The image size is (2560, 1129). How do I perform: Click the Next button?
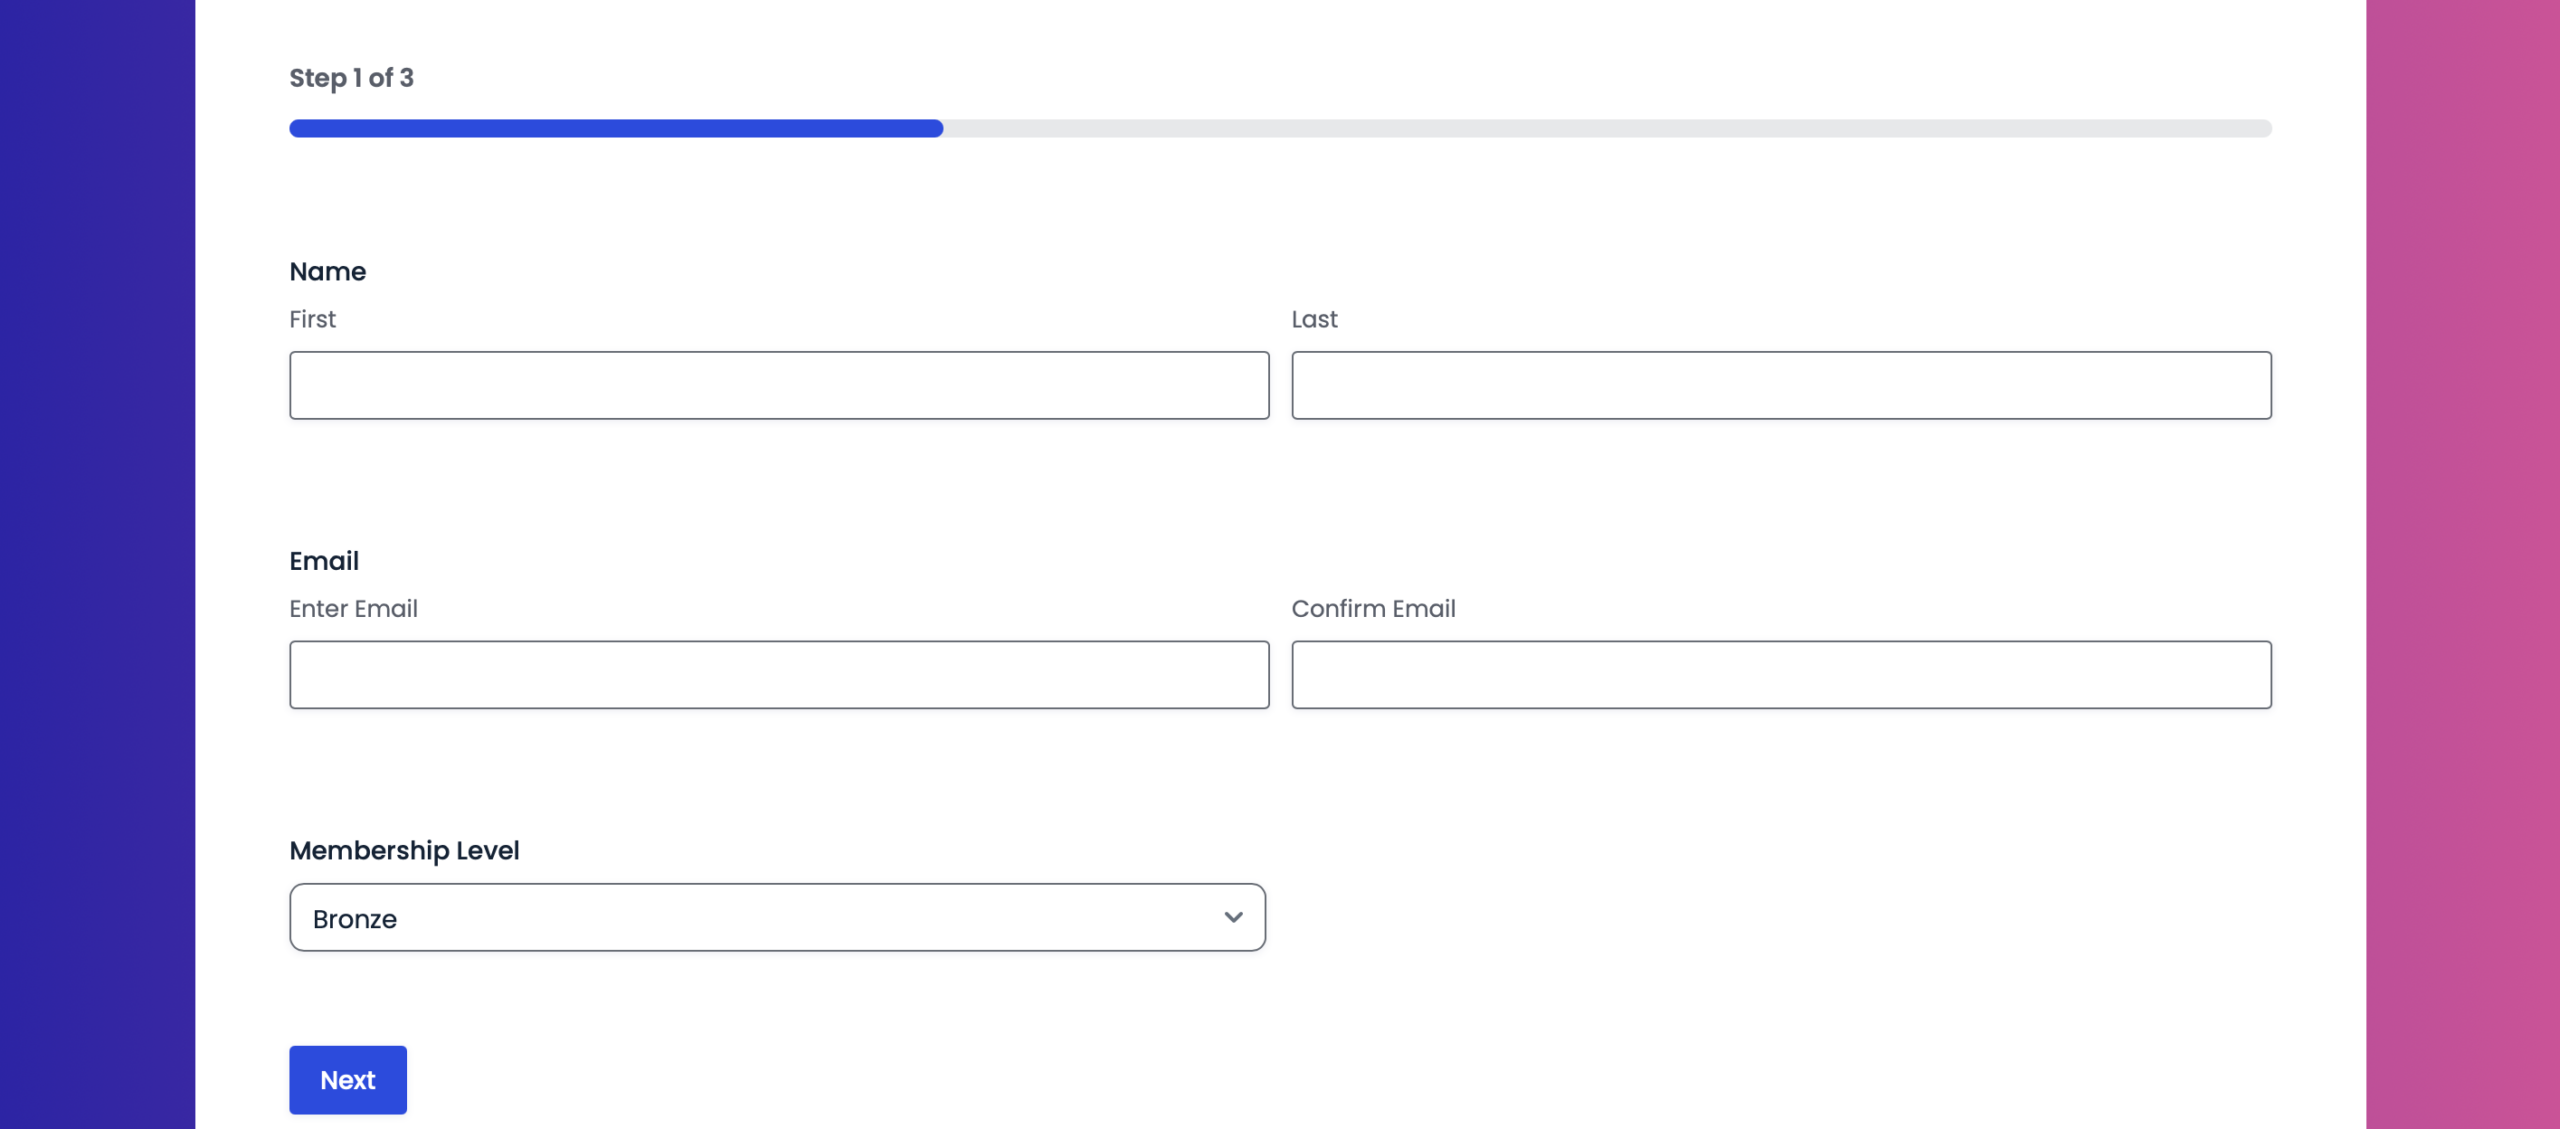point(347,1079)
